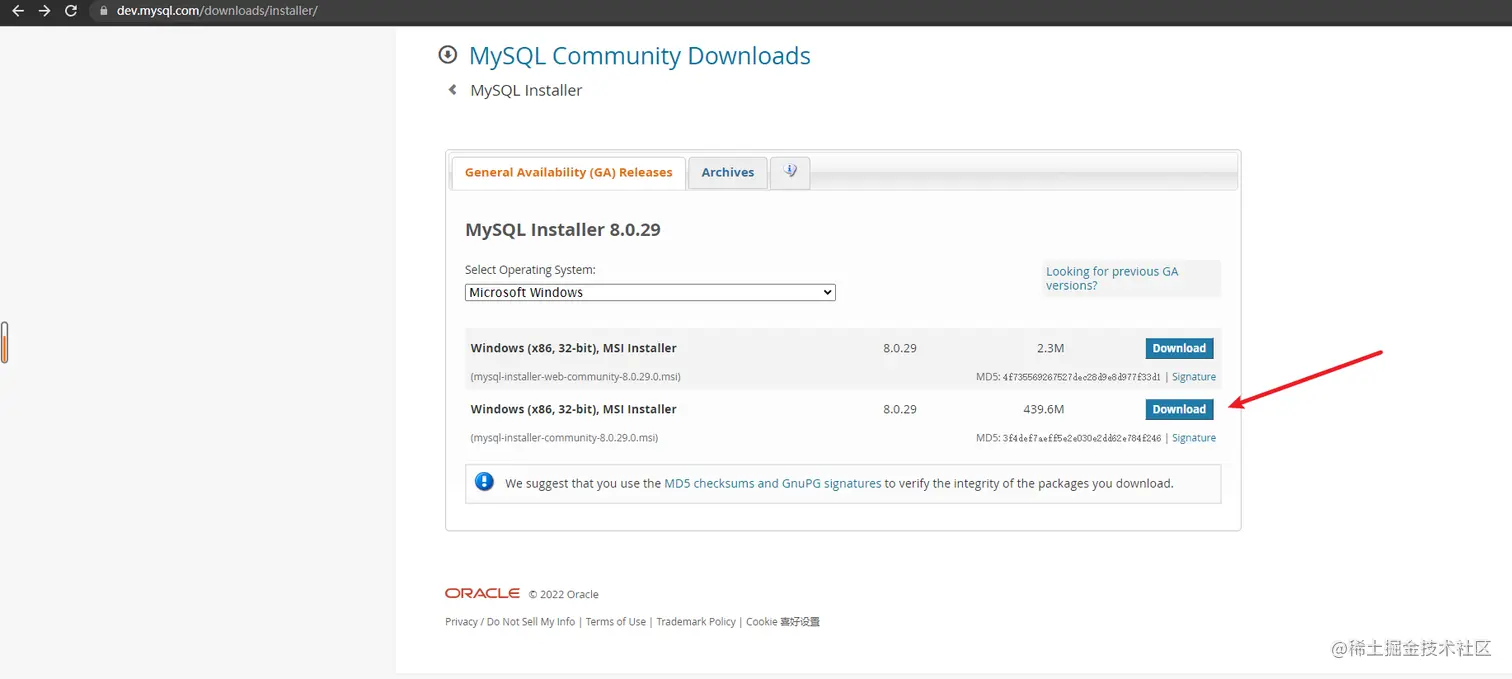Click the Oracle logo in footer
The height and width of the screenshot is (679, 1512).
click(x=482, y=593)
